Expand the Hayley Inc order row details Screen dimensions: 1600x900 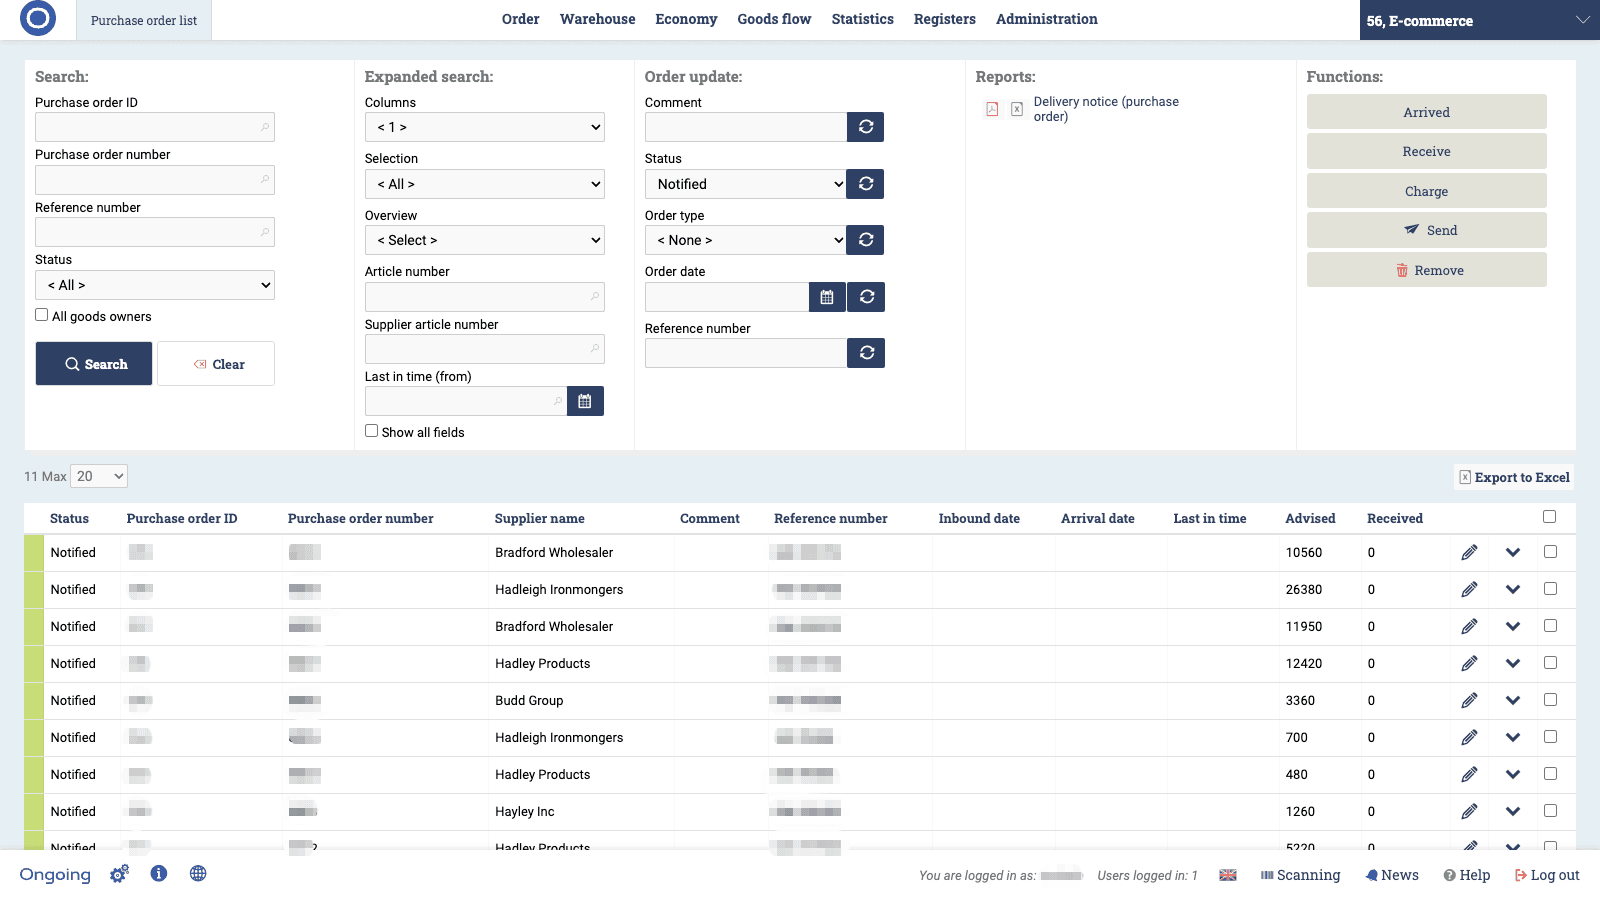click(1513, 811)
